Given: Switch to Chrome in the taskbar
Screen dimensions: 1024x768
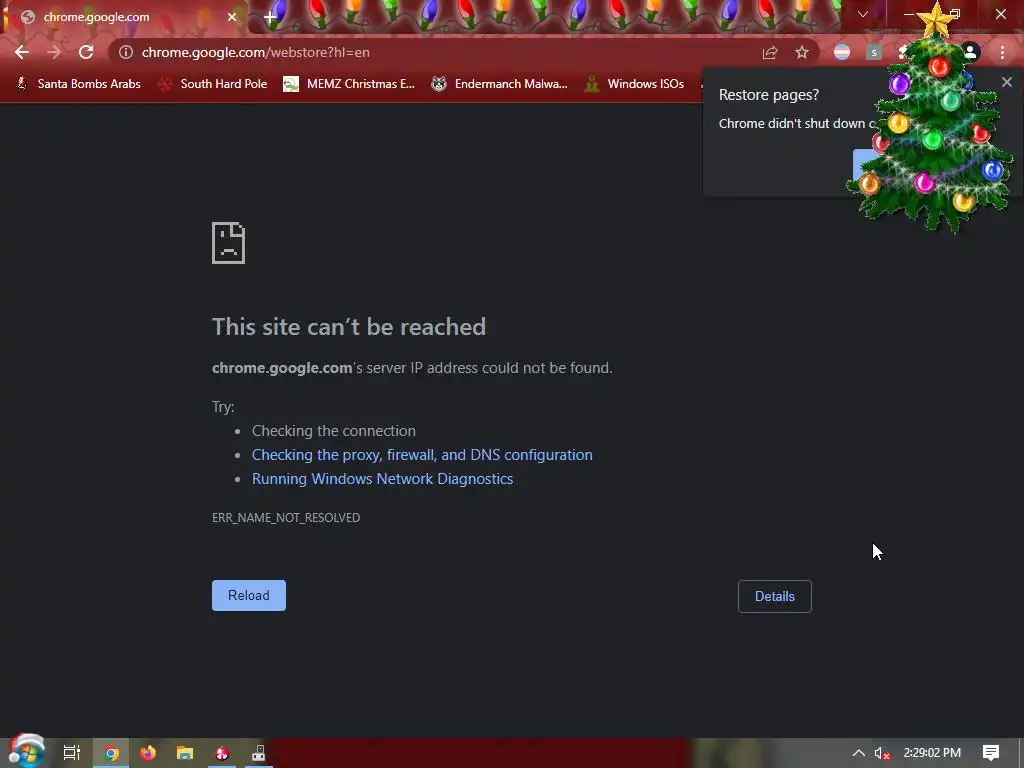Looking at the screenshot, I should [111, 753].
